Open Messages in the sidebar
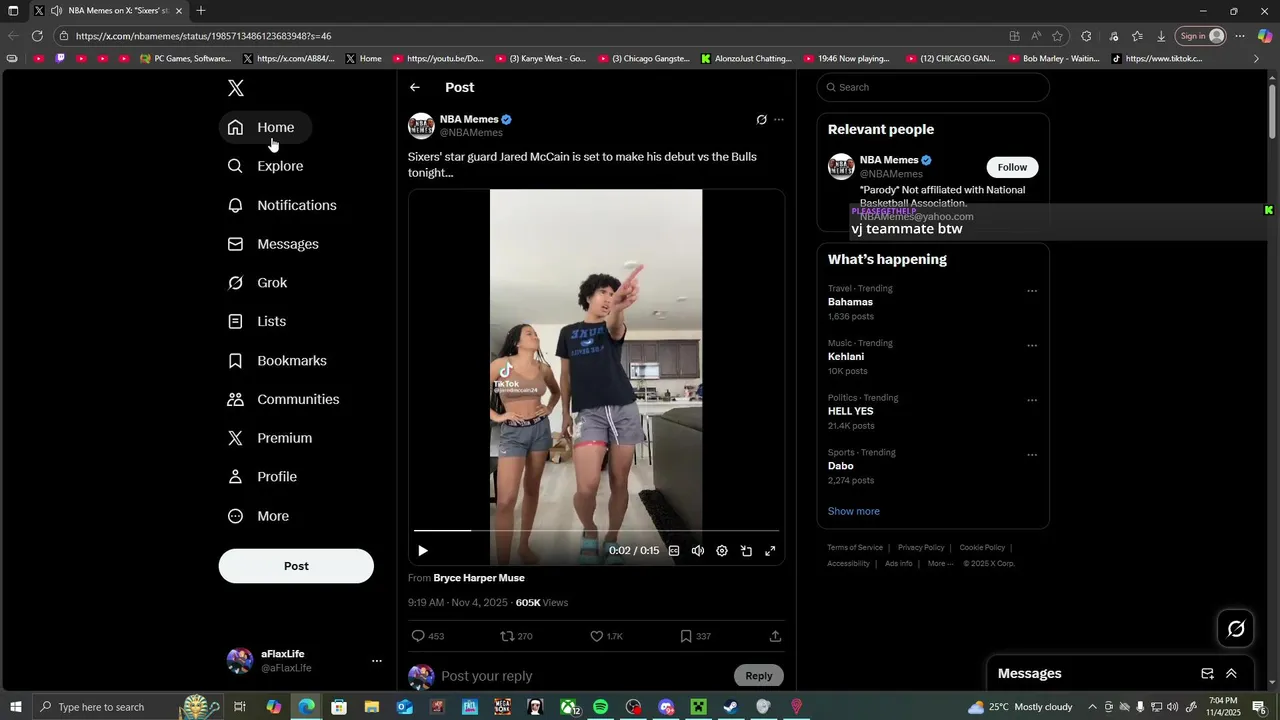Image resolution: width=1280 pixels, height=720 pixels. (x=273, y=244)
